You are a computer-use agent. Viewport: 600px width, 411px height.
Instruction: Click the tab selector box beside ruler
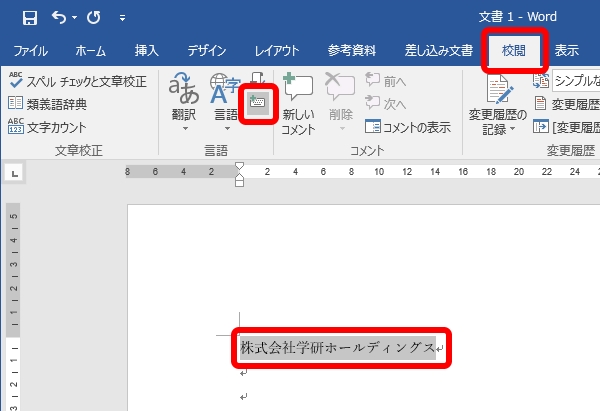click(x=15, y=173)
